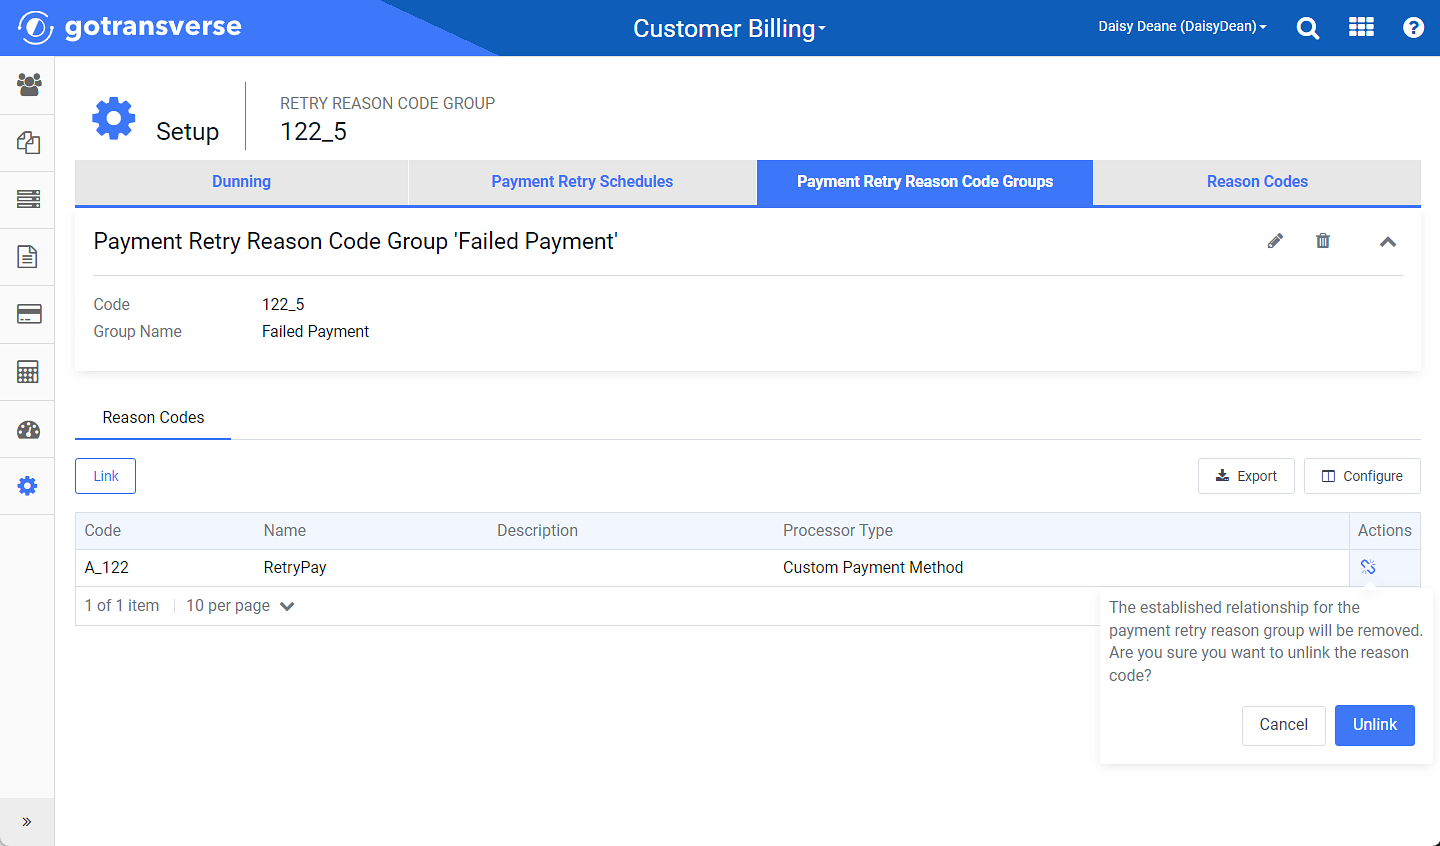Open the help question mark icon
Screen dimensions: 1440x846
[x=1413, y=28]
